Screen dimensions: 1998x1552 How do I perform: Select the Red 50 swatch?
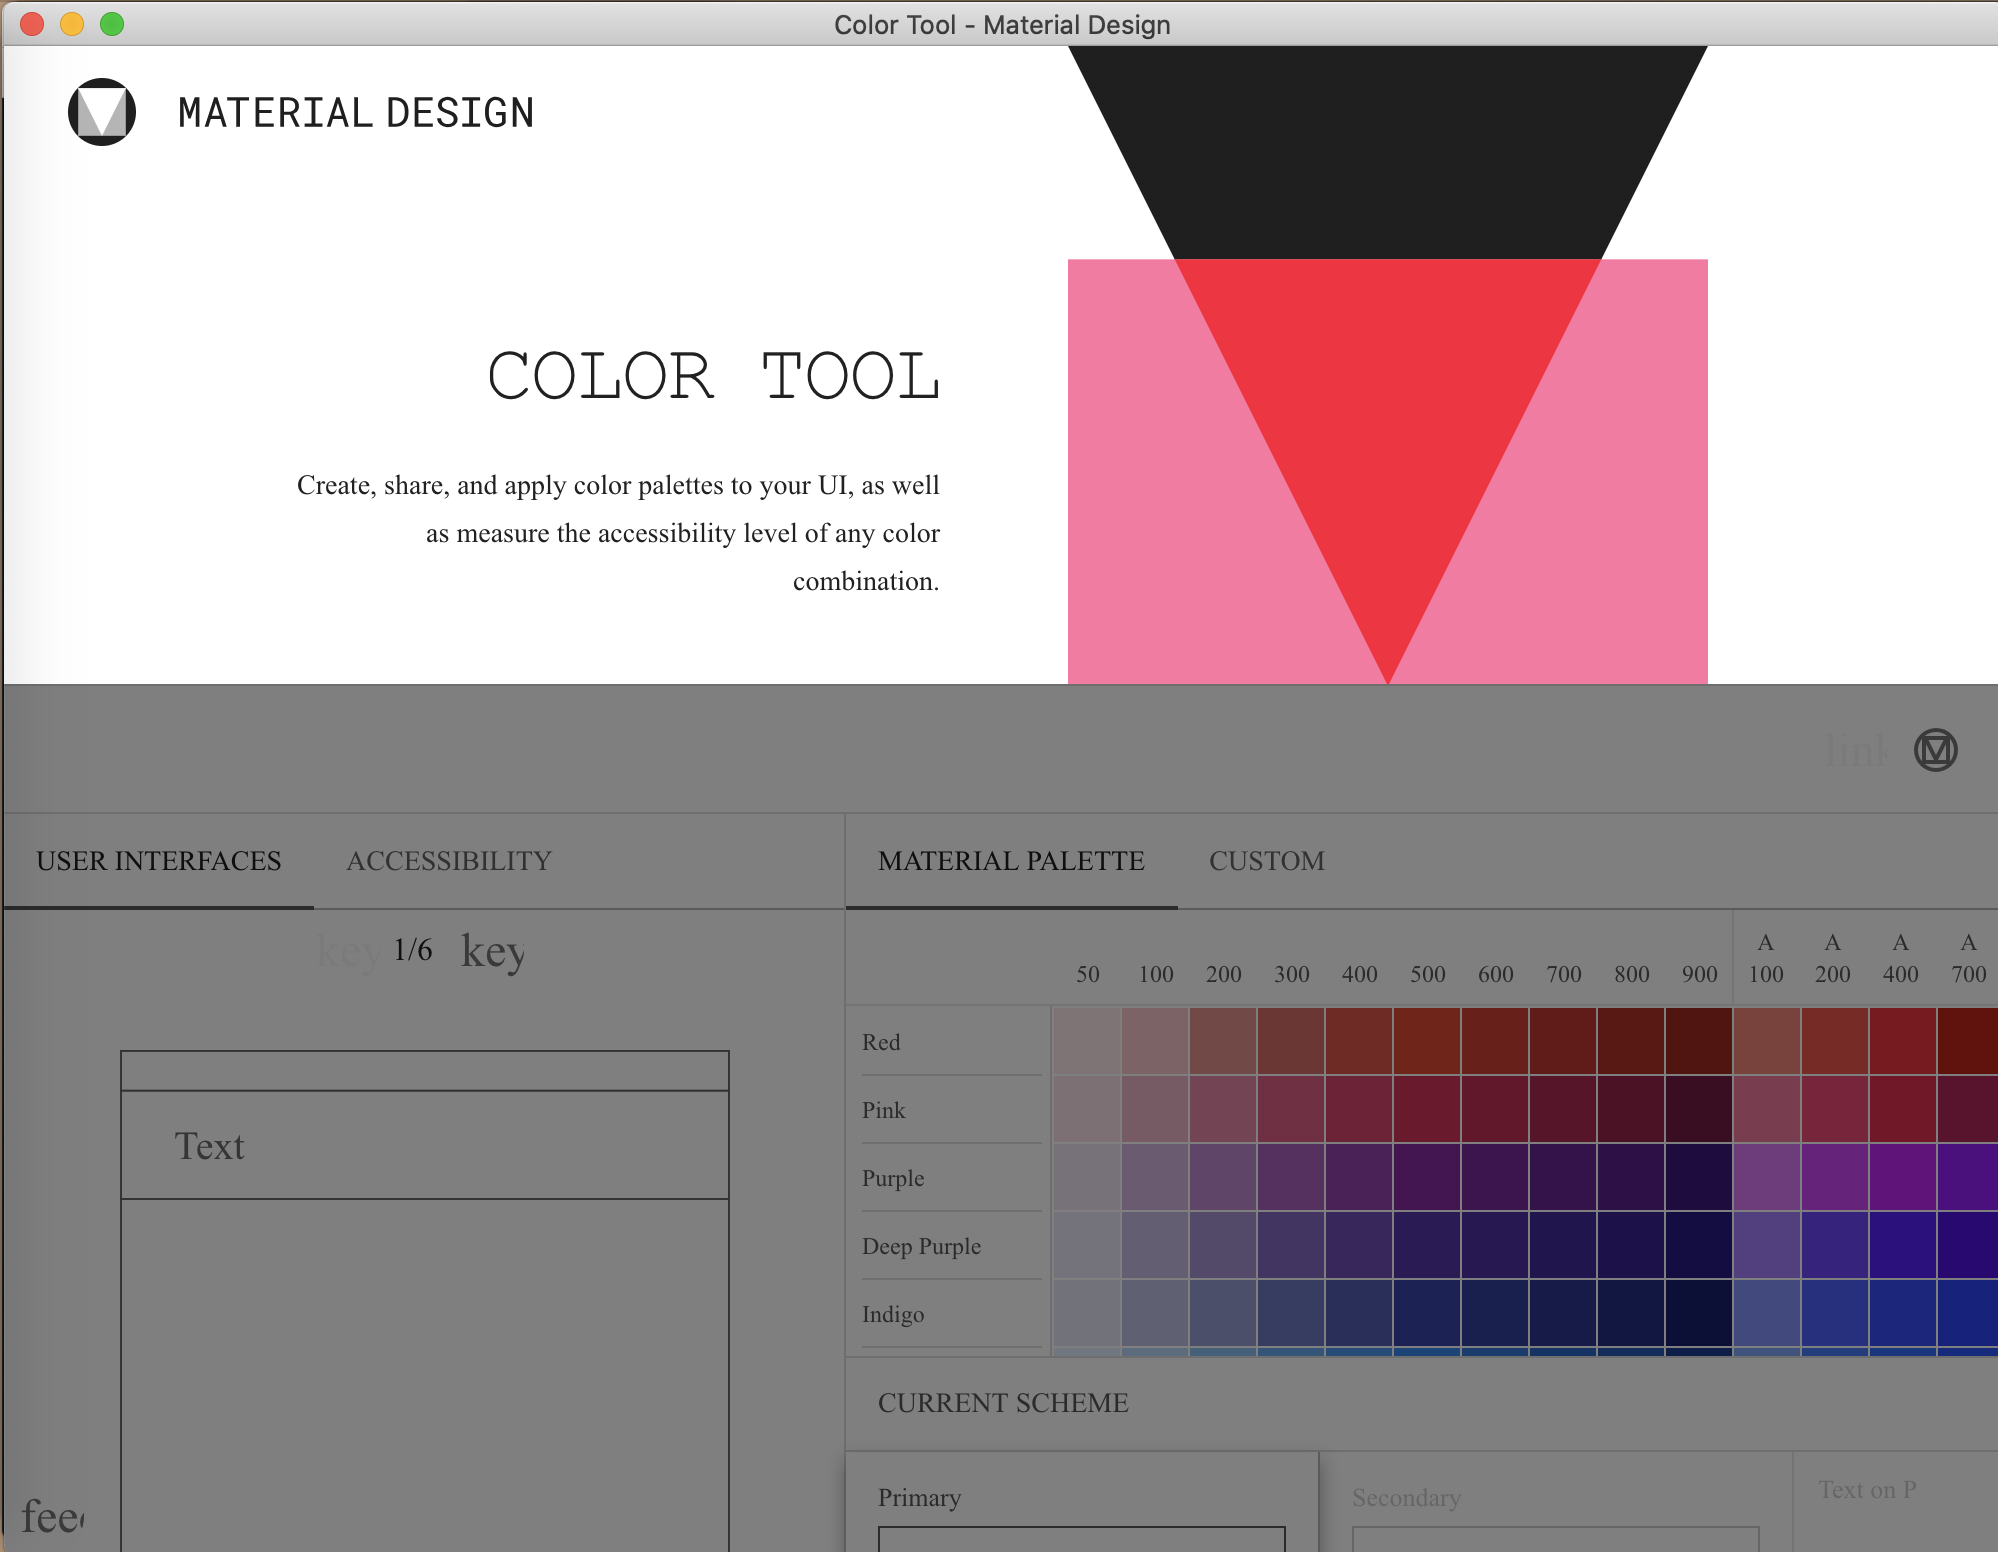(x=1087, y=1041)
